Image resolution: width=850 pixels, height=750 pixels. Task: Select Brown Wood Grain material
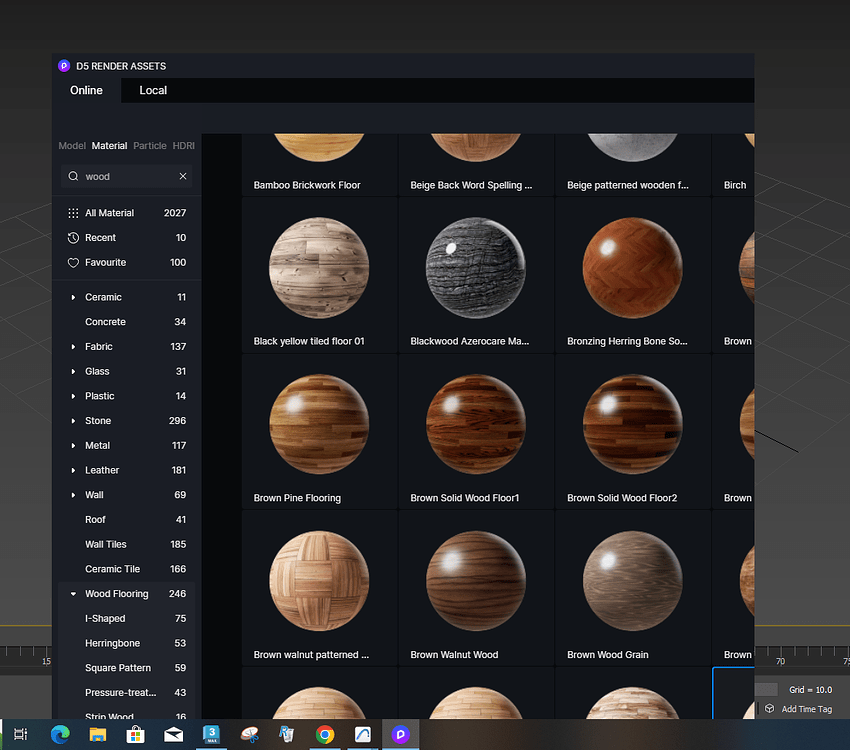[x=633, y=589]
